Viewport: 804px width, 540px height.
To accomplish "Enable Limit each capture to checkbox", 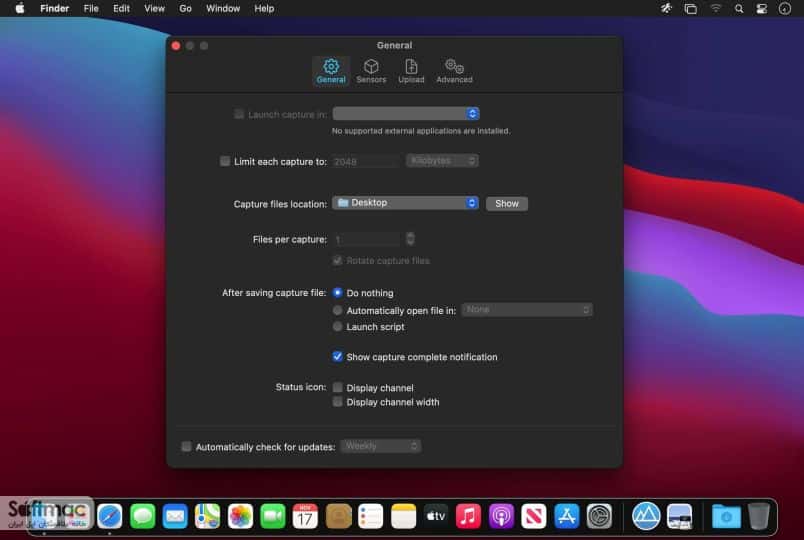I will [x=225, y=161].
